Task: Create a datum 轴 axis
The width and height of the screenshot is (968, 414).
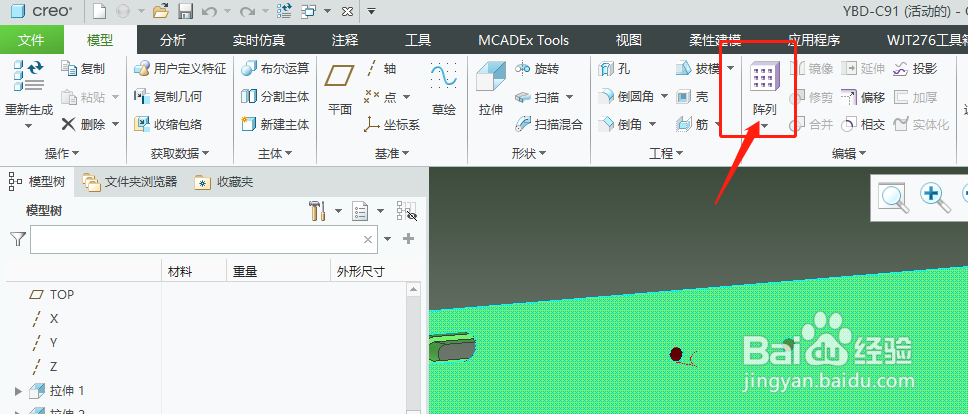Action: [x=380, y=68]
